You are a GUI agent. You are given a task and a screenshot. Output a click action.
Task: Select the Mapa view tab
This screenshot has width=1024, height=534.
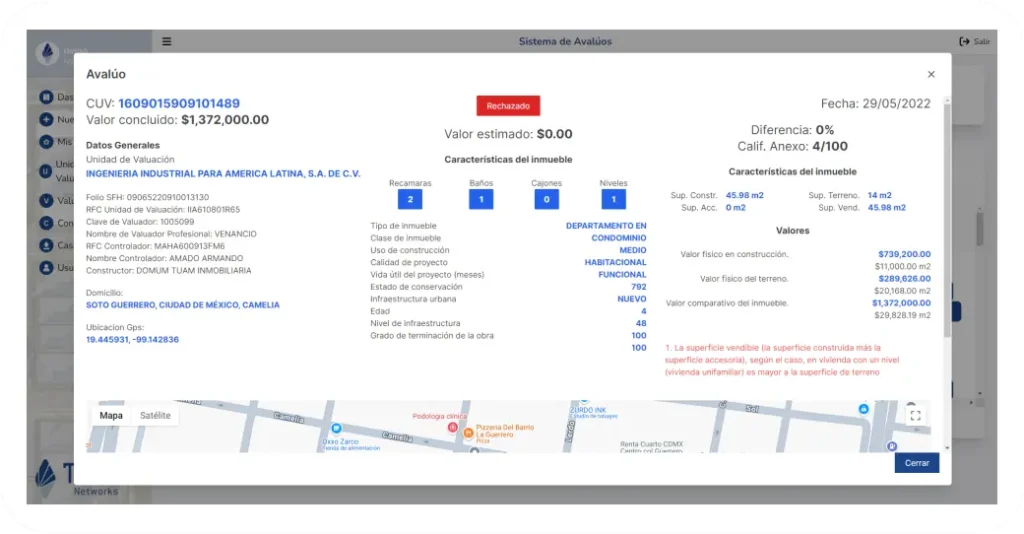(111, 415)
